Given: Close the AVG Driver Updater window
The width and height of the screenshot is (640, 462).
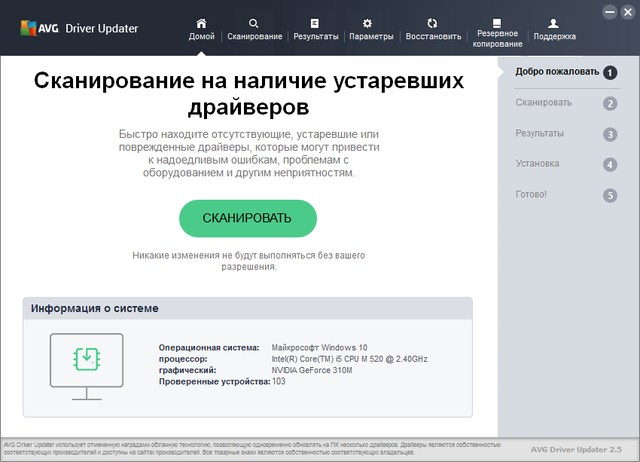Looking at the screenshot, I should point(627,10).
